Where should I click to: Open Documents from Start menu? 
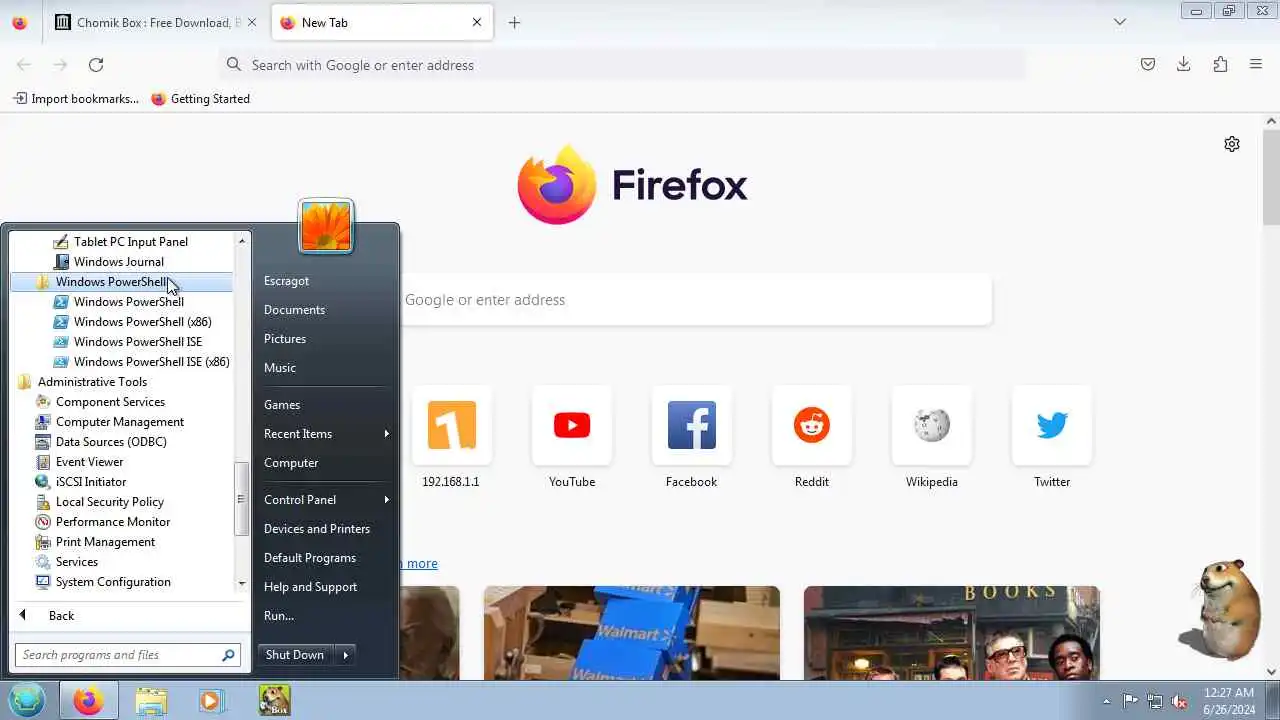(294, 310)
